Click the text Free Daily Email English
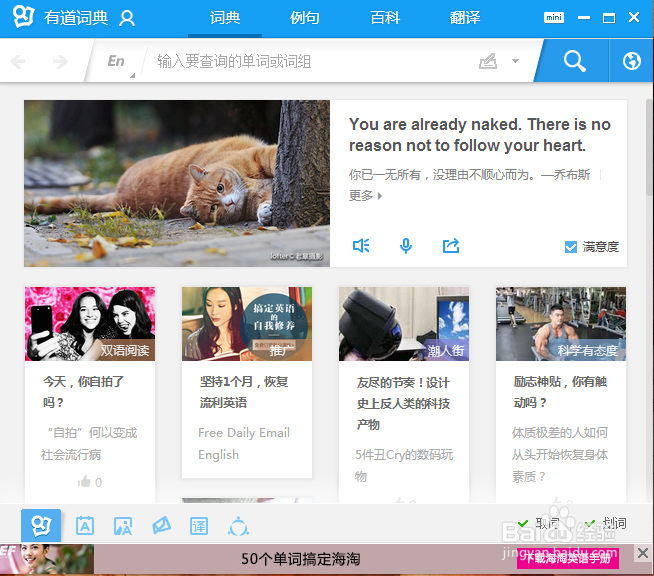 coord(244,443)
